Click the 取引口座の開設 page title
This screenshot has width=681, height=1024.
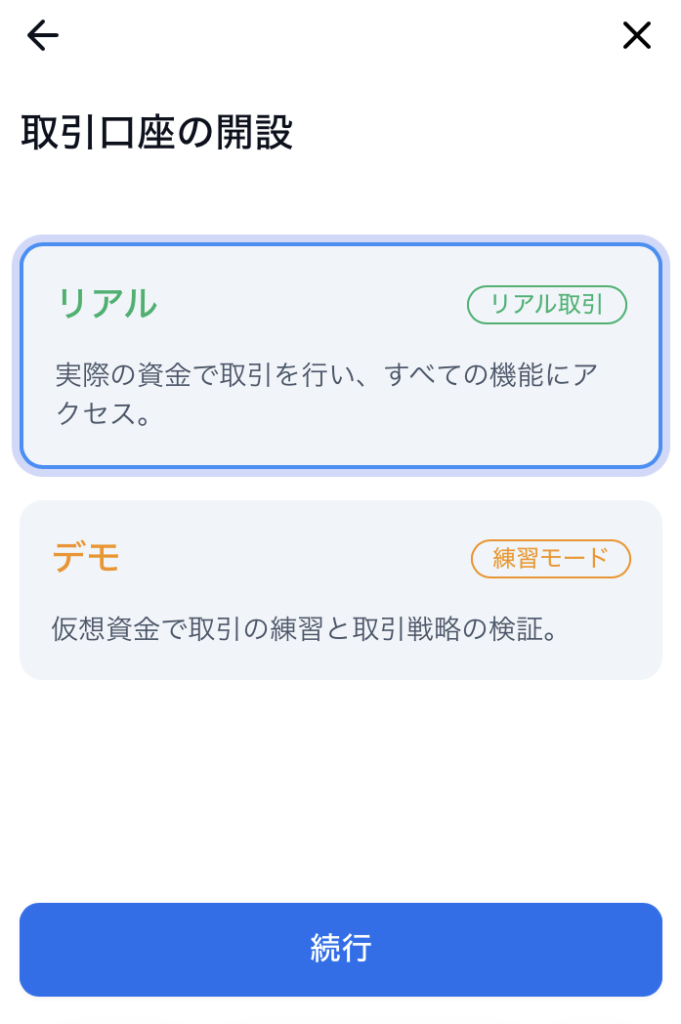(x=157, y=131)
